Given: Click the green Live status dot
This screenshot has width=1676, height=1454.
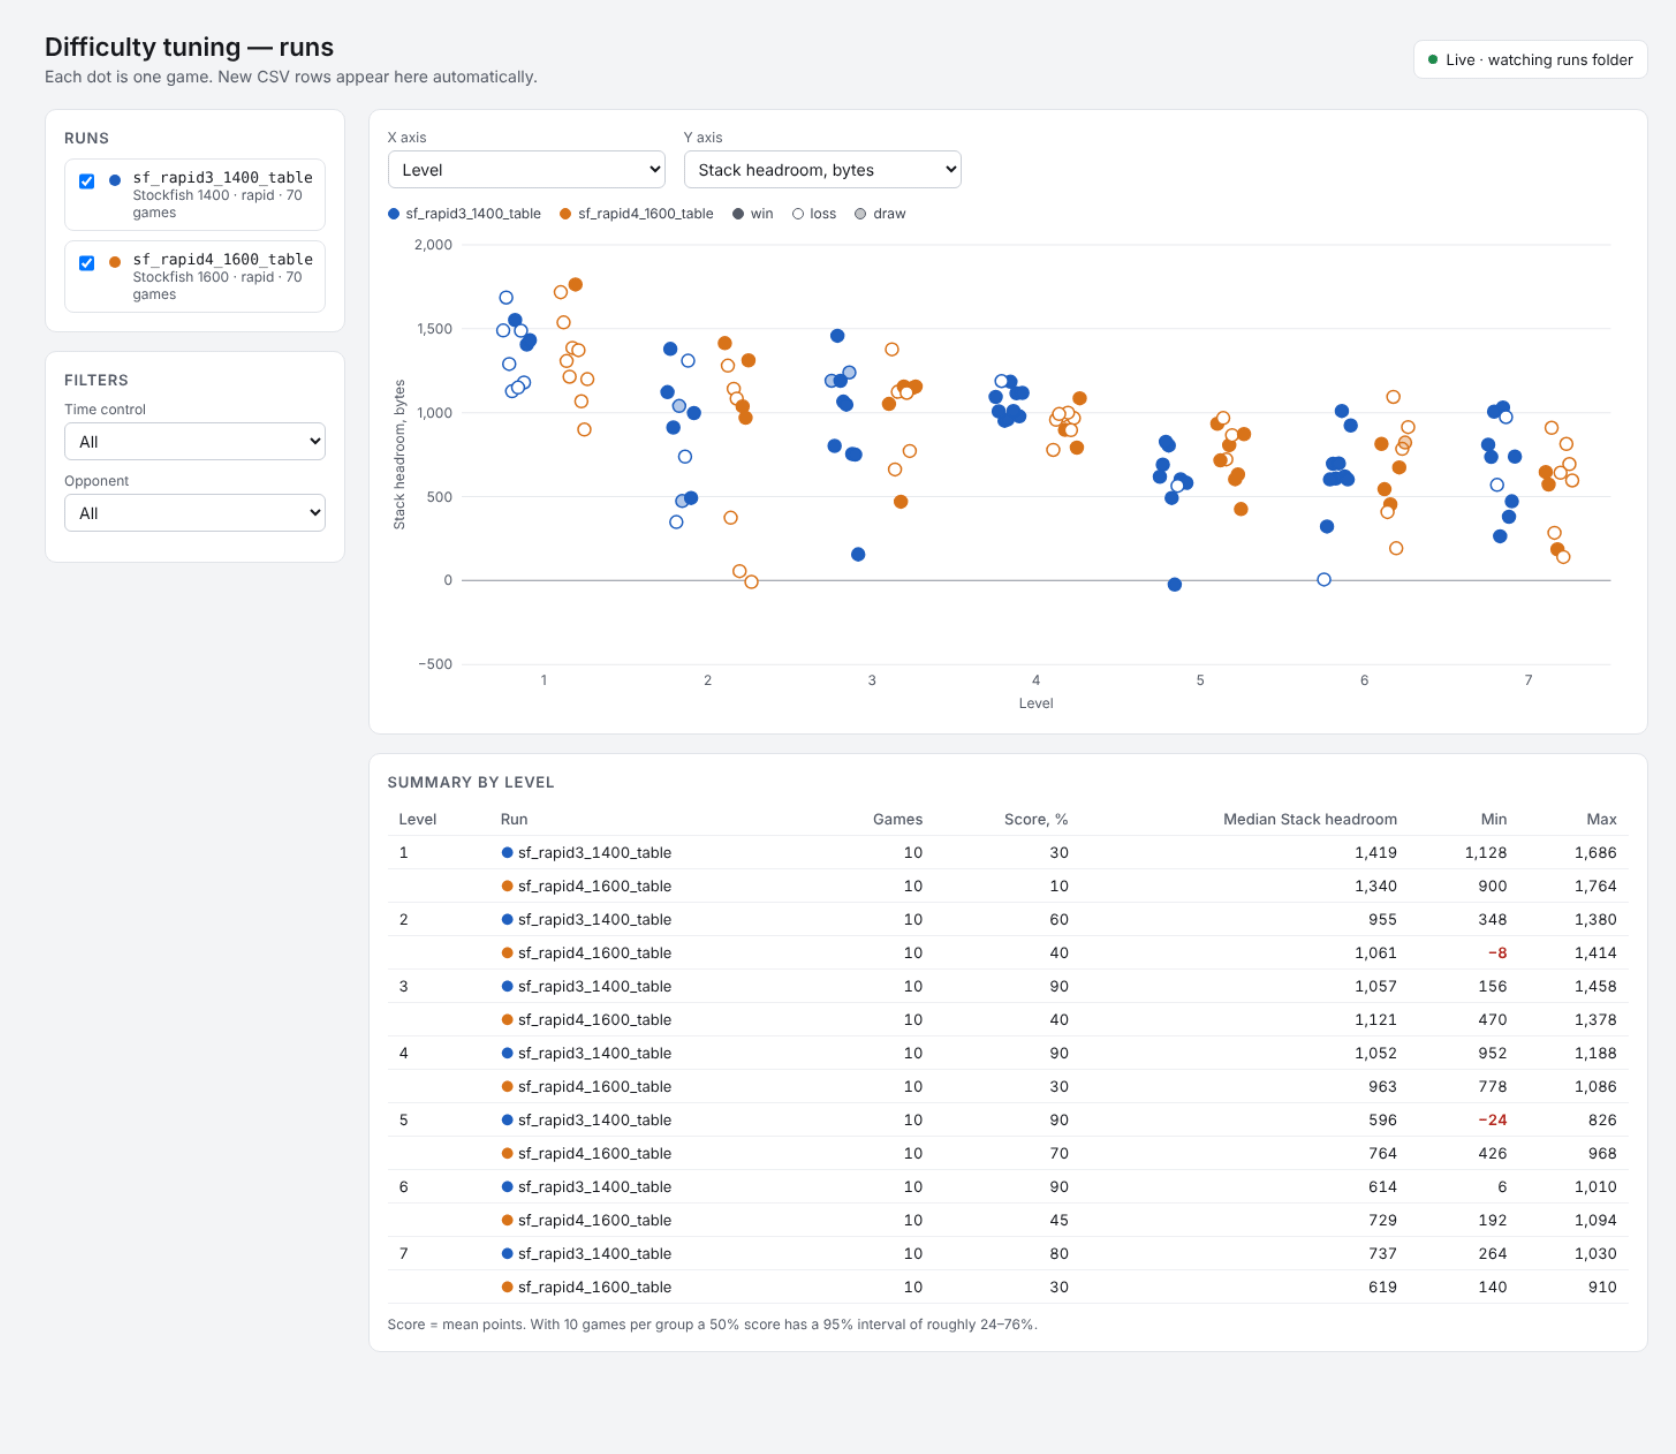Looking at the screenshot, I should pos(1433,60).
